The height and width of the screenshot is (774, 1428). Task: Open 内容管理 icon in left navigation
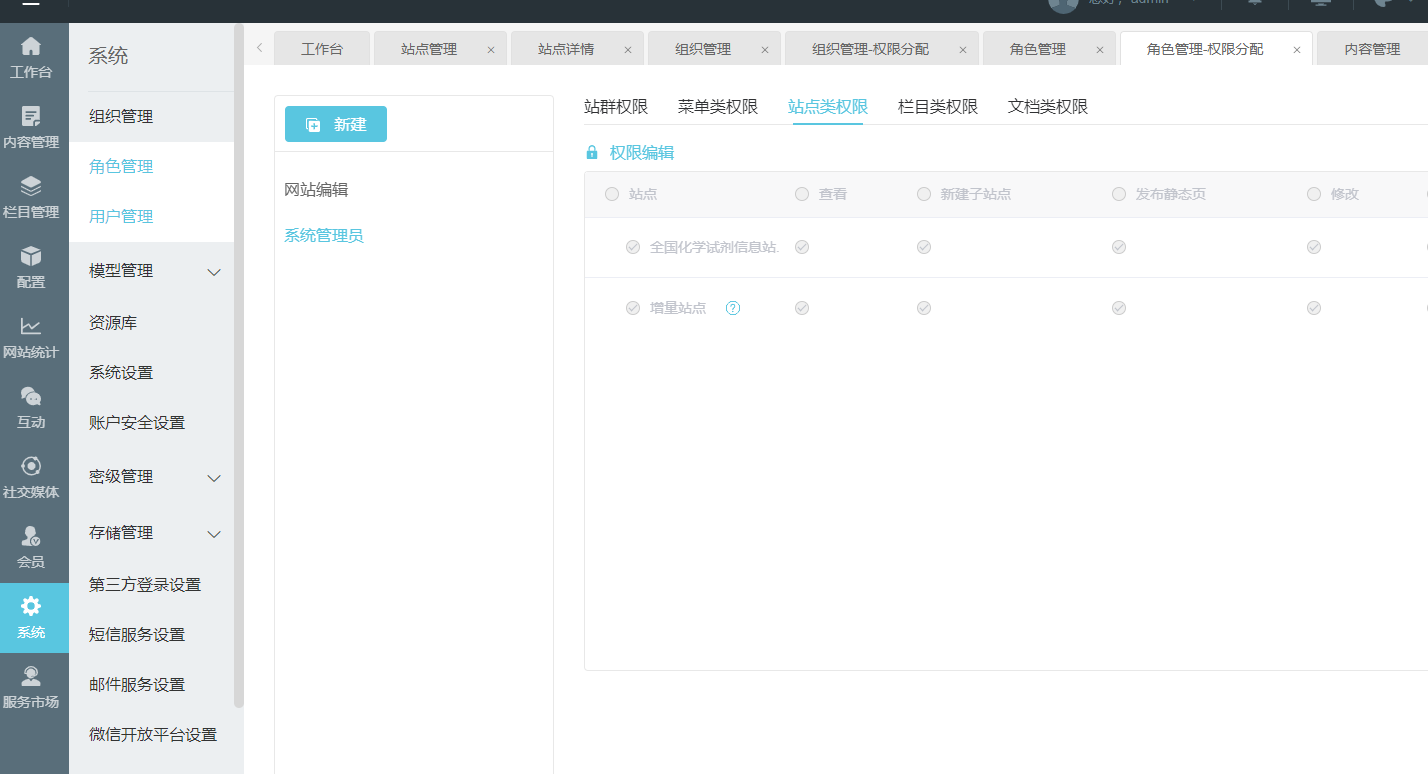point(31,117)
